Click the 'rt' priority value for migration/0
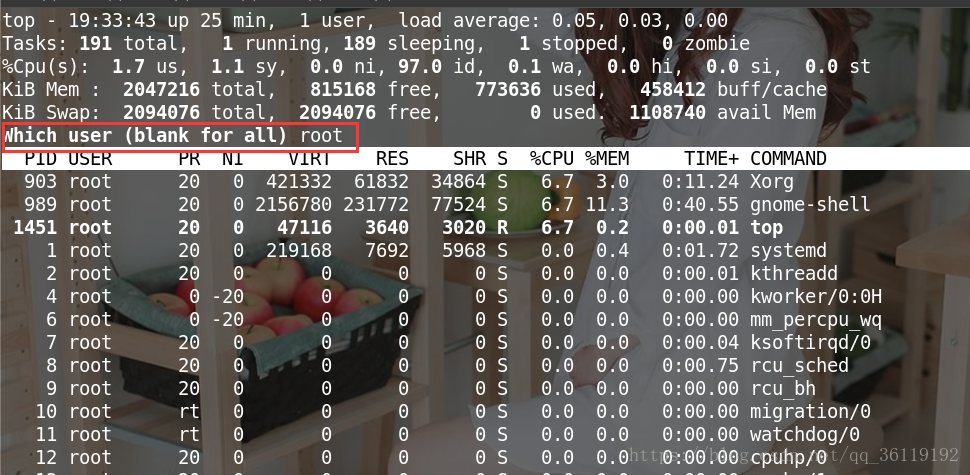The height and width of the screenshot is (475, 970). (189, 411)
